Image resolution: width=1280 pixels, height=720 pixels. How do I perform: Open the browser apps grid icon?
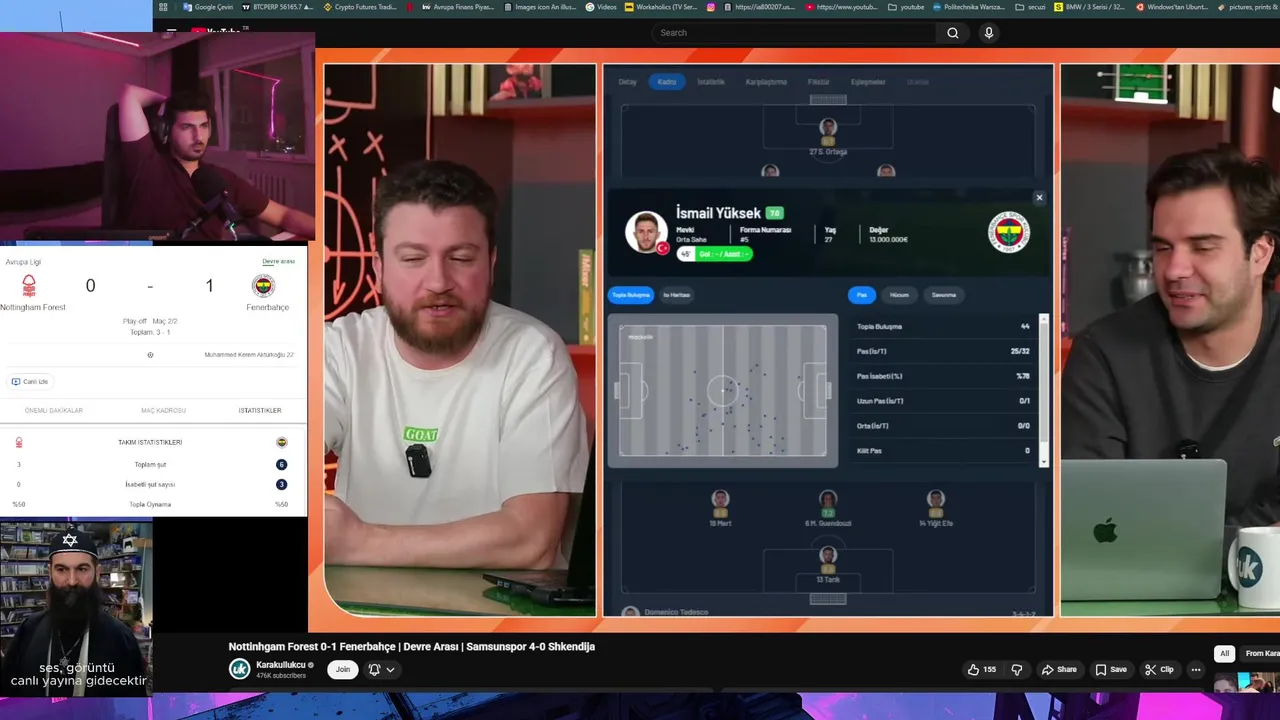(162, 7)
